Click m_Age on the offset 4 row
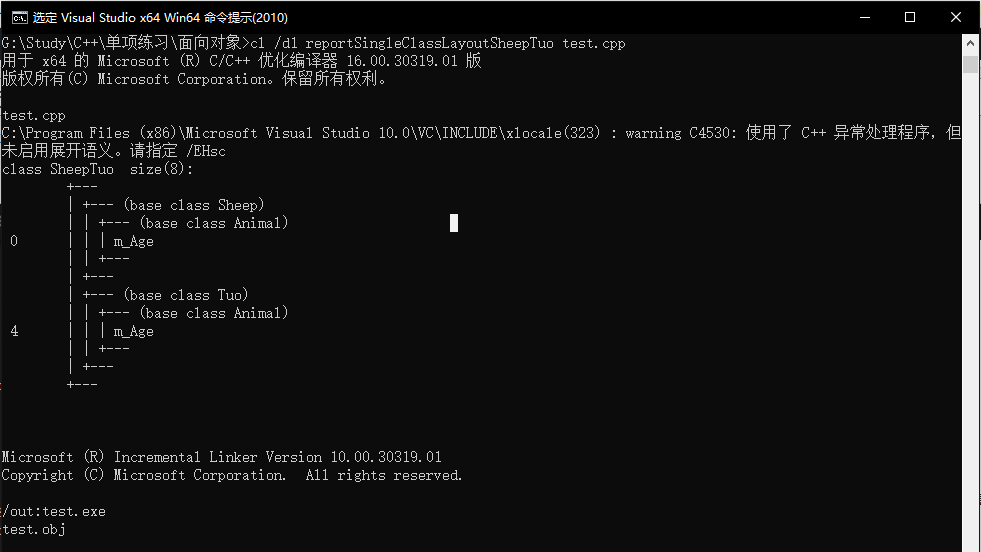Viewport: 981px width, 552px height. [x=133, y=331]
